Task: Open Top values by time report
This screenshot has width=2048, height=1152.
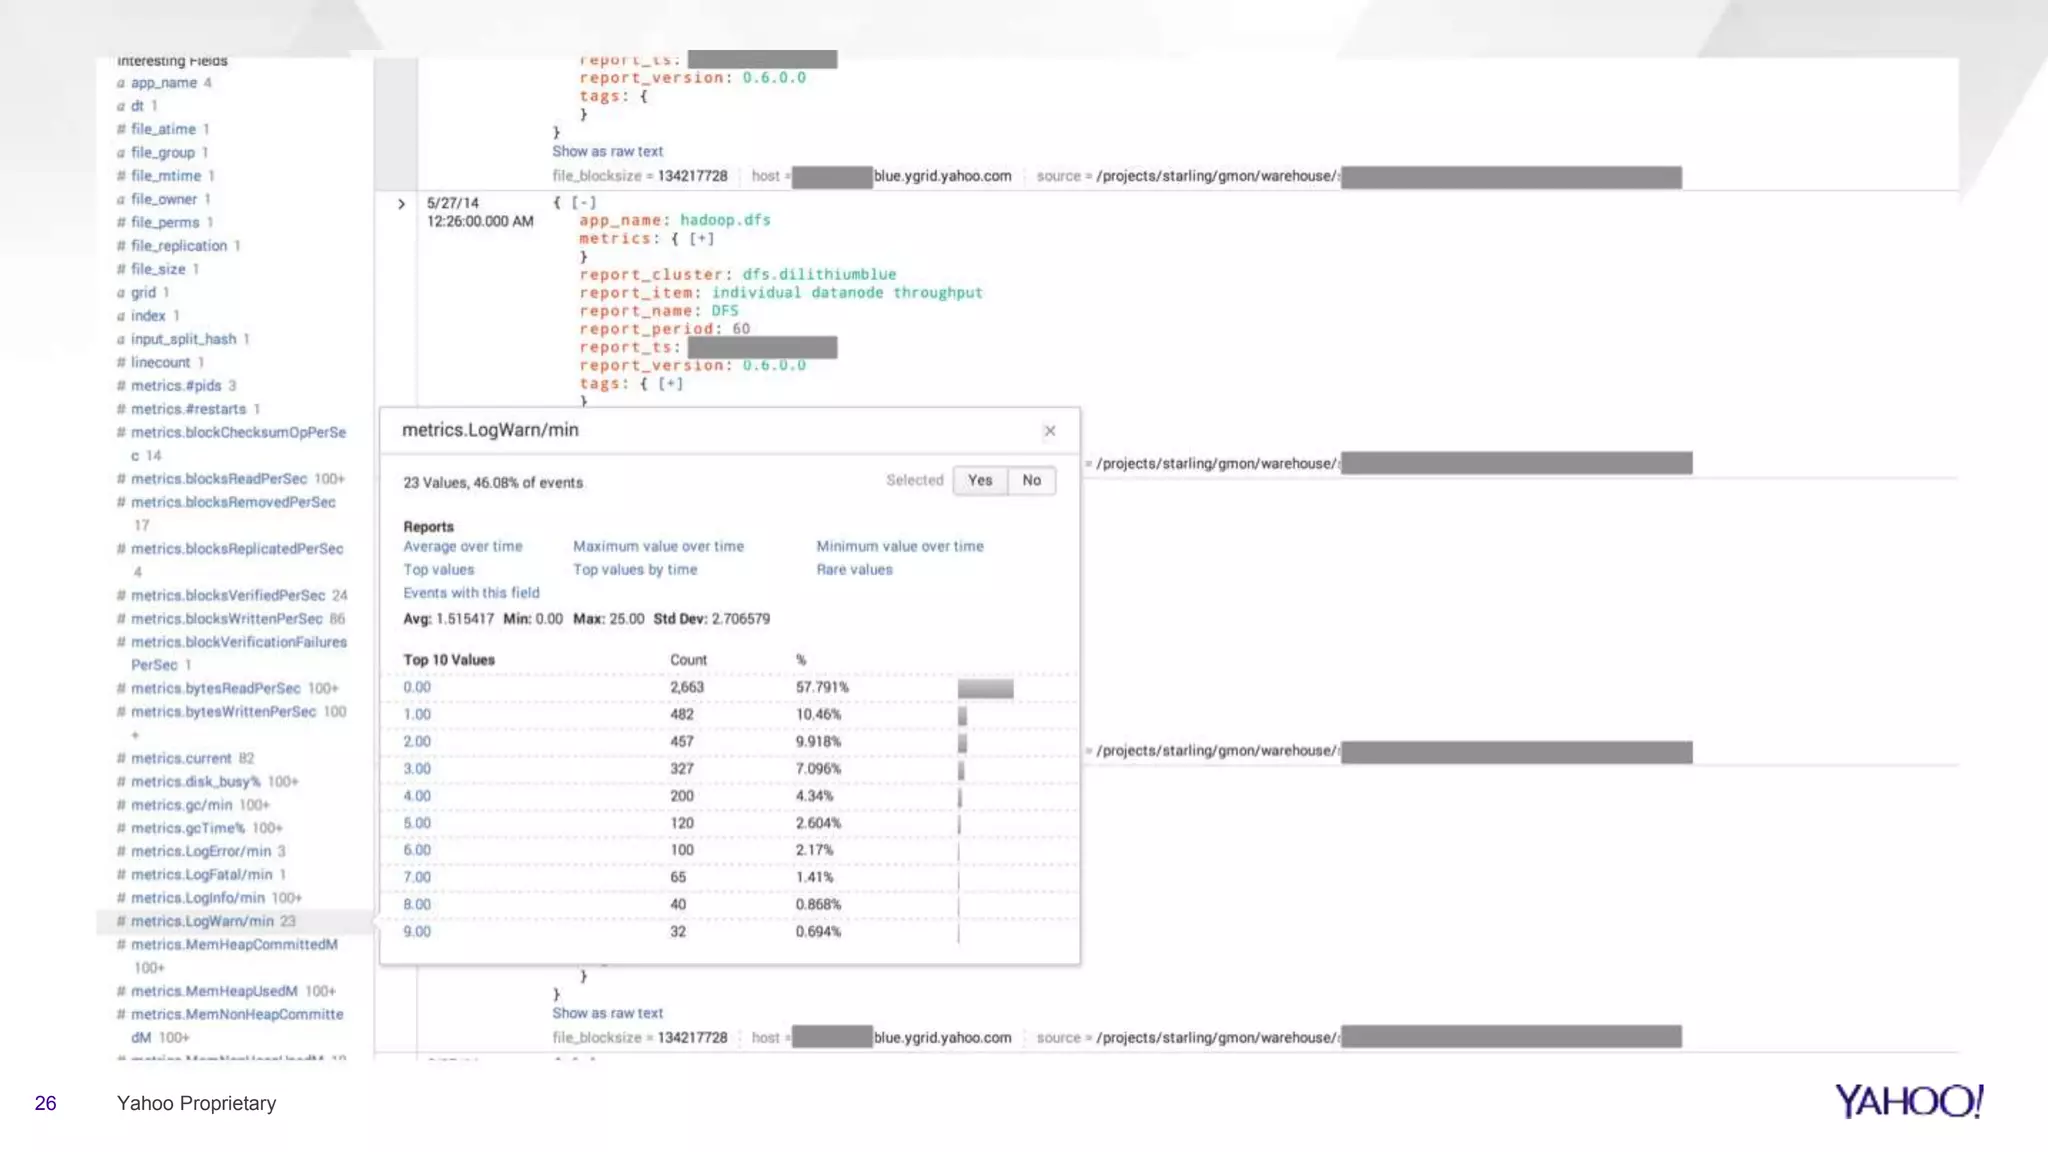Action: [x=634, y=569]
